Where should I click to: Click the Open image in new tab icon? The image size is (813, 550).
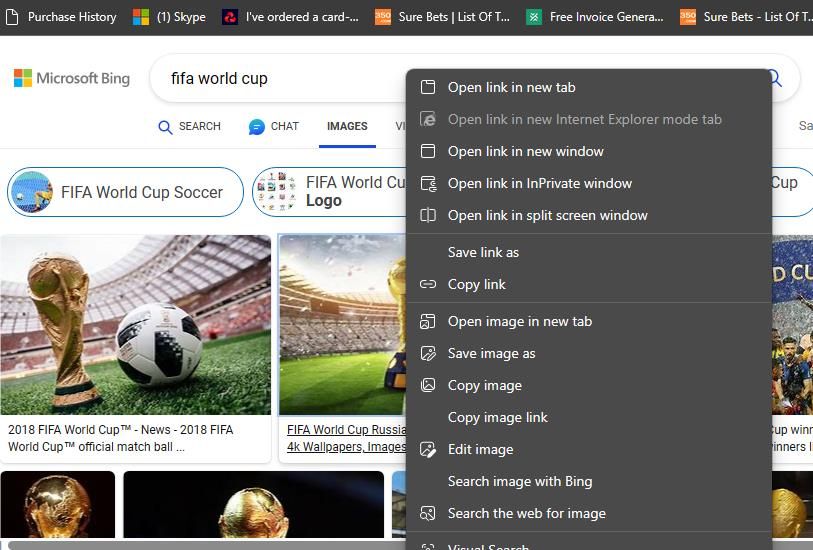pyautogui.click(x=428, y=321)
